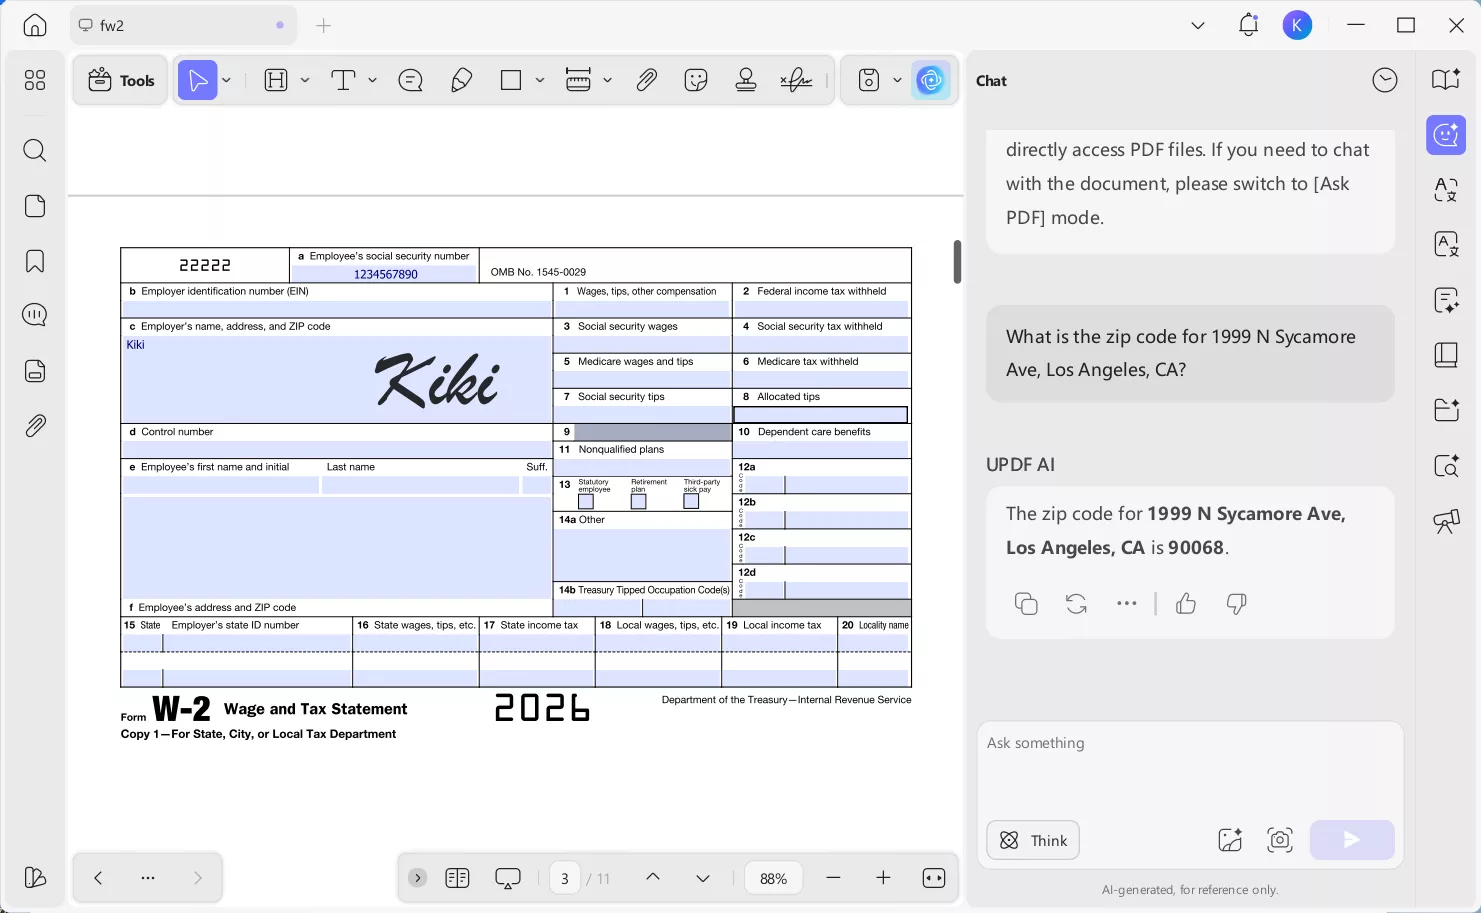The width and height of the screenshot is (1481, 913).
Task: Enable Think mode in the chat input
Action: pos(1032,840)
